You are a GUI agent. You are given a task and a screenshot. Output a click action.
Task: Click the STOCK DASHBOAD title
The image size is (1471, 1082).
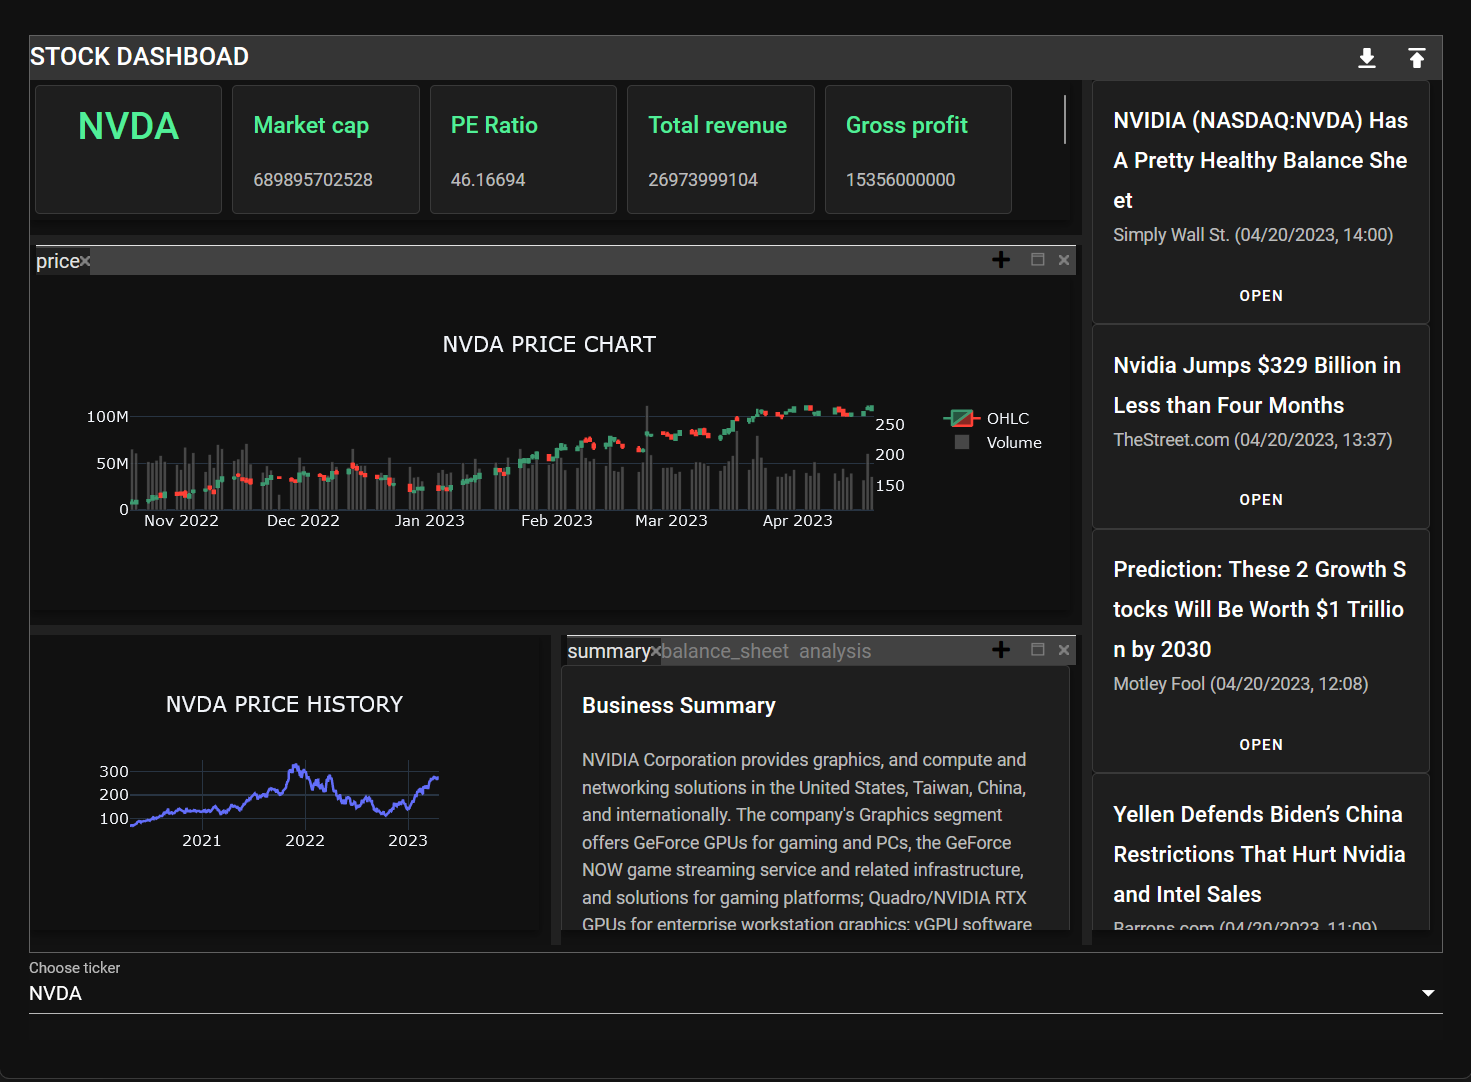[139, 57]
